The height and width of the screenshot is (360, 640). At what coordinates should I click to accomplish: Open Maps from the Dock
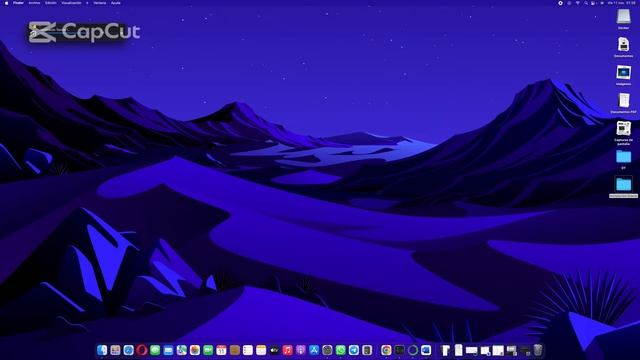(182, 350)
